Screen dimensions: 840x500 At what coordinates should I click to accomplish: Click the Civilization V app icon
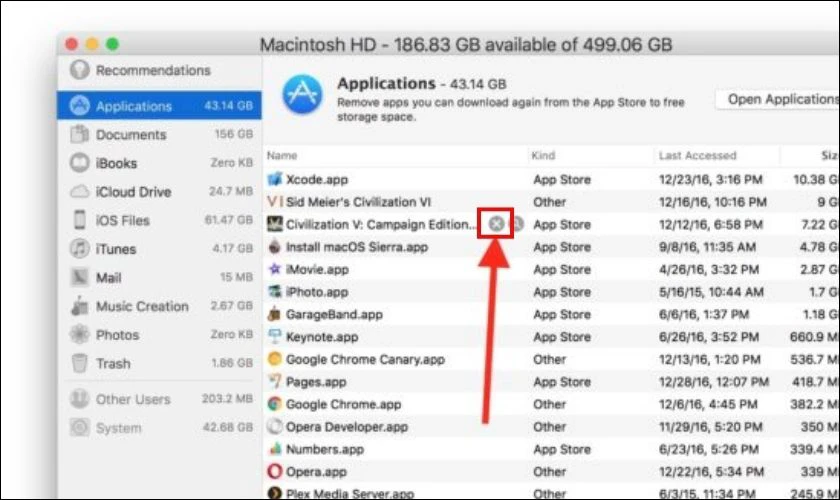tap(275, 224)
